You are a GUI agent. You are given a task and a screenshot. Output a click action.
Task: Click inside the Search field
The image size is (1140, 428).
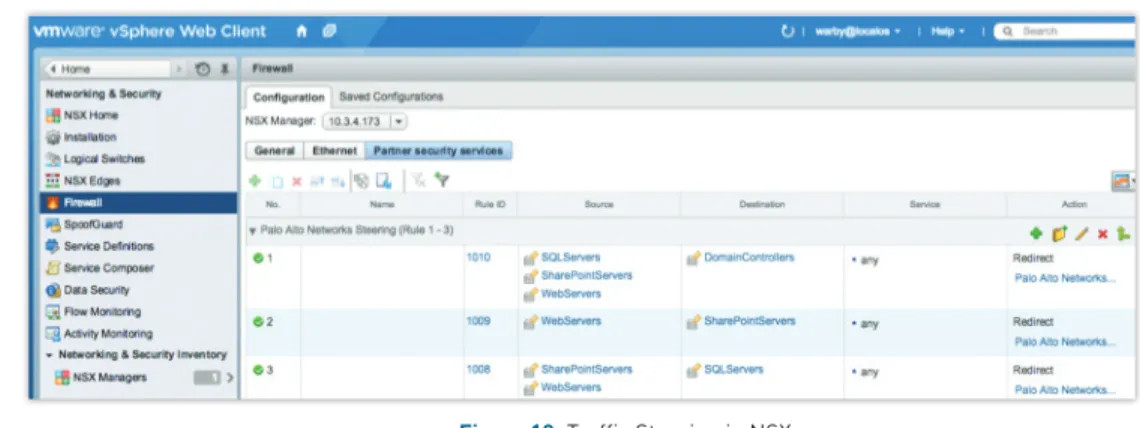(x=1069, y=32)
